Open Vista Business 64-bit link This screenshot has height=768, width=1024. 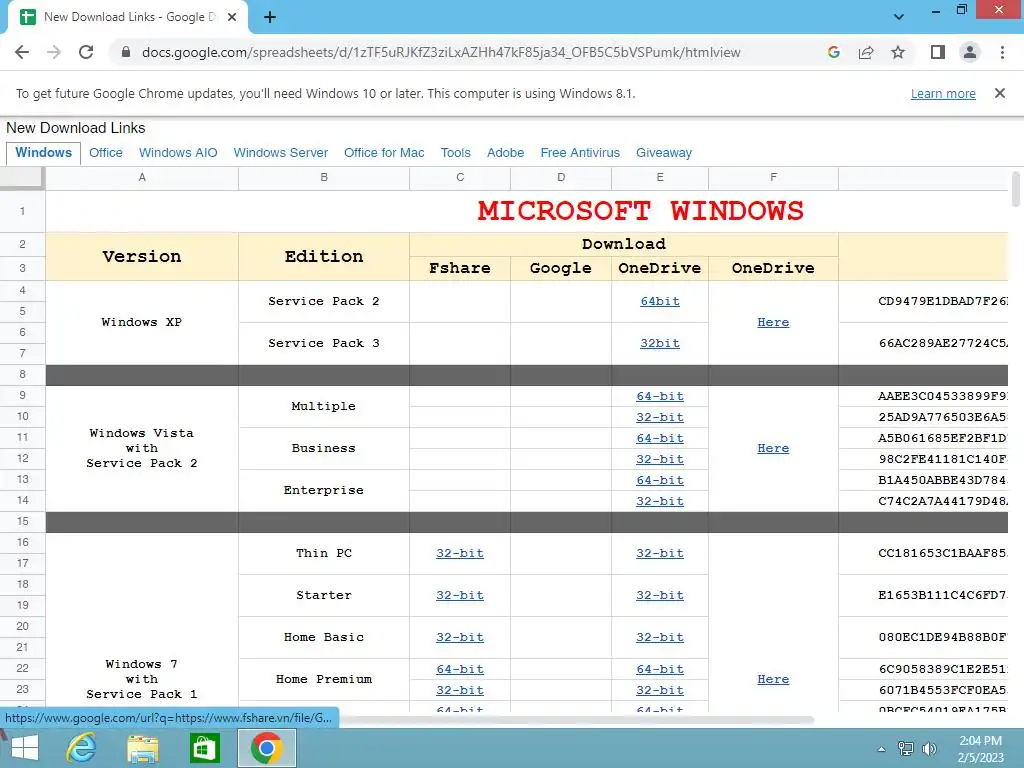(x=660, y=438)
